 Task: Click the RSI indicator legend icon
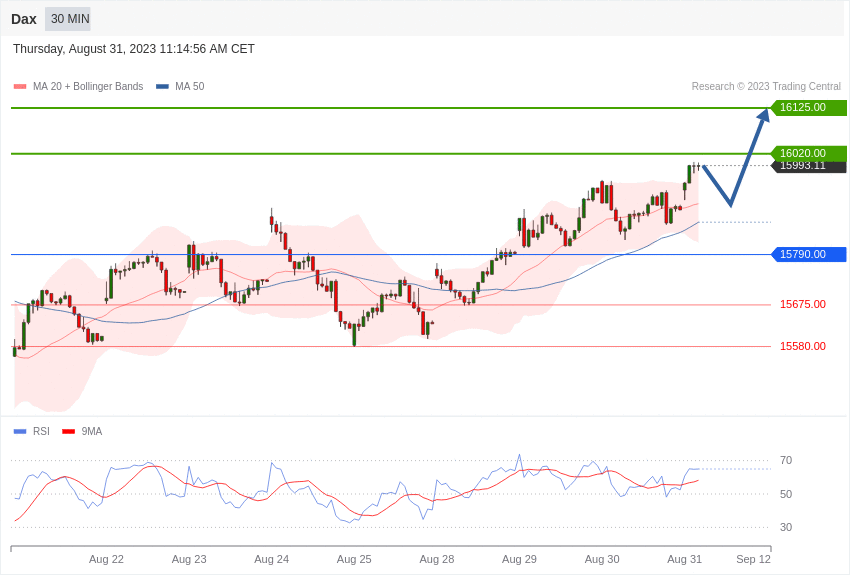point(18,431)
